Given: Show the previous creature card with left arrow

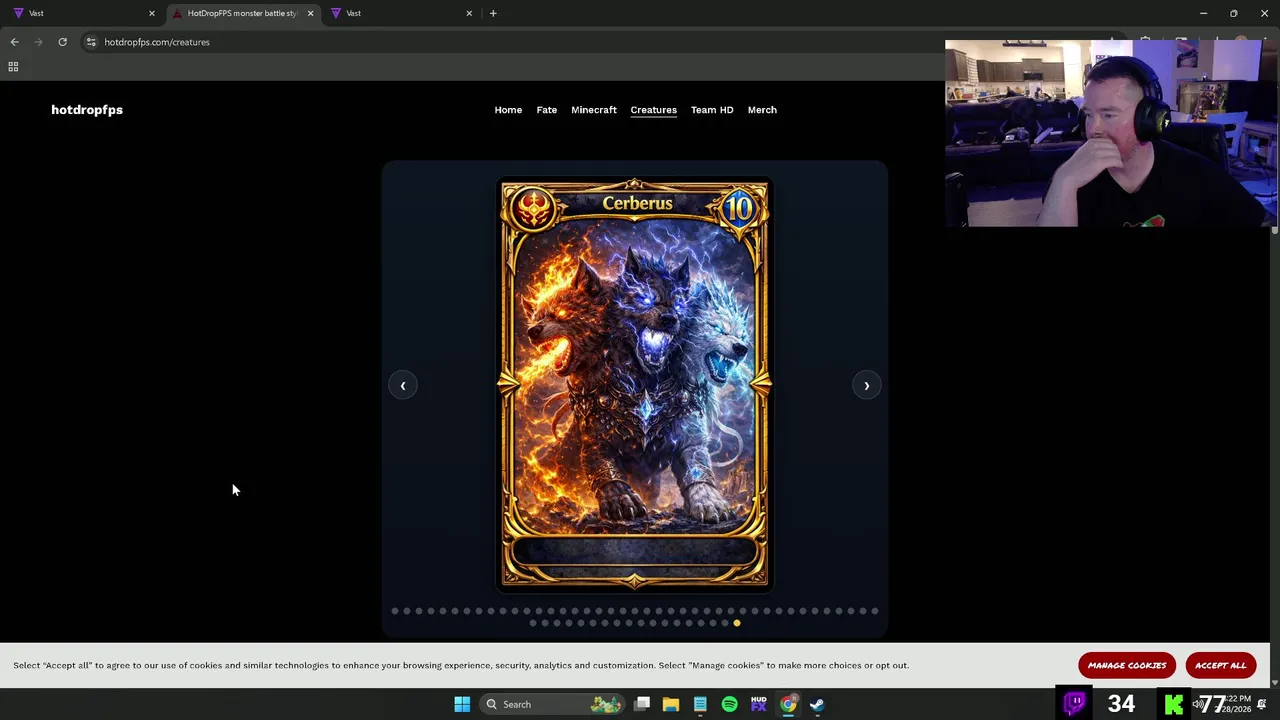Looking at the screenshot, I should [x=403, y=385].
